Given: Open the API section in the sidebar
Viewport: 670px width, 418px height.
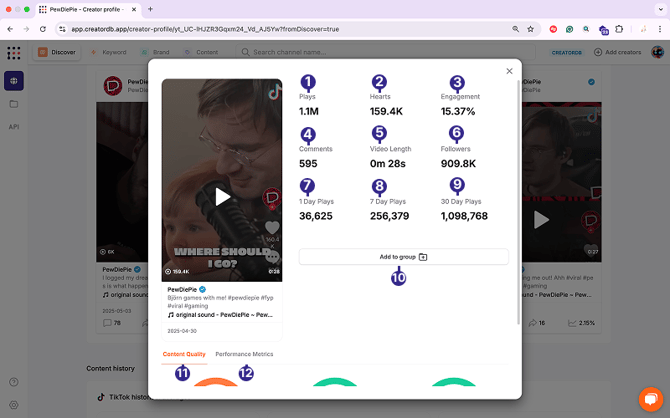Looking at the screenshot, I should pyautogui.click(x=14, y=127).
